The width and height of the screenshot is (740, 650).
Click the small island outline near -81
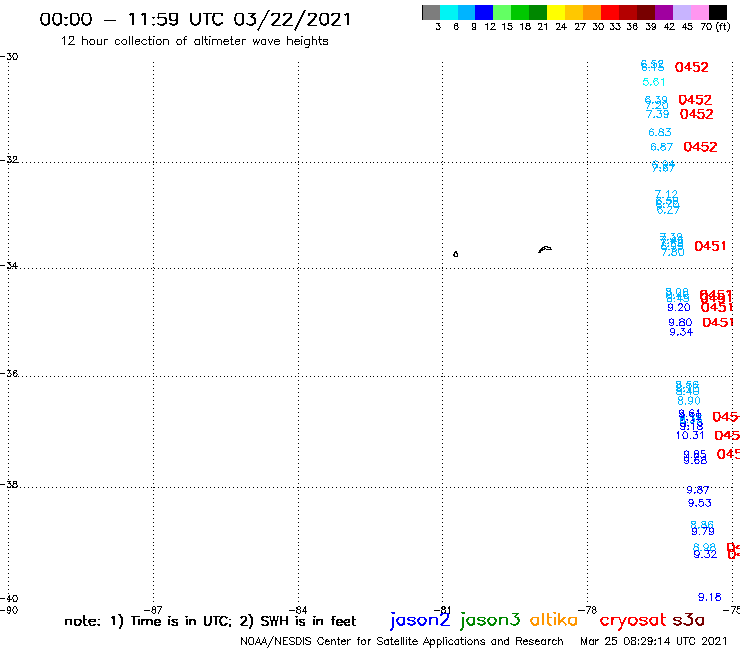coord(455,254)
